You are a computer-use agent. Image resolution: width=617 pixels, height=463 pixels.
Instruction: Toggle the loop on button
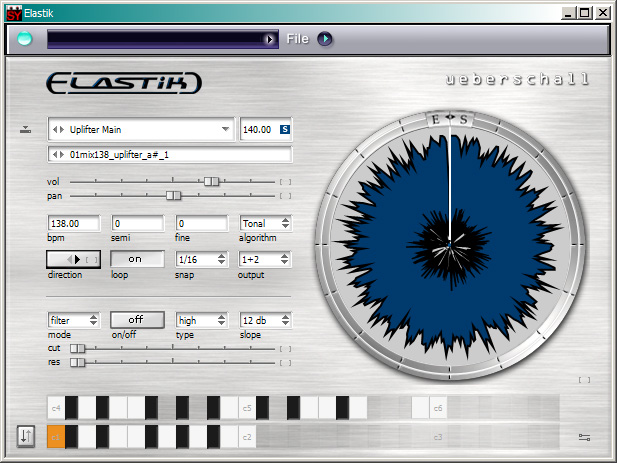pos(137,259)
